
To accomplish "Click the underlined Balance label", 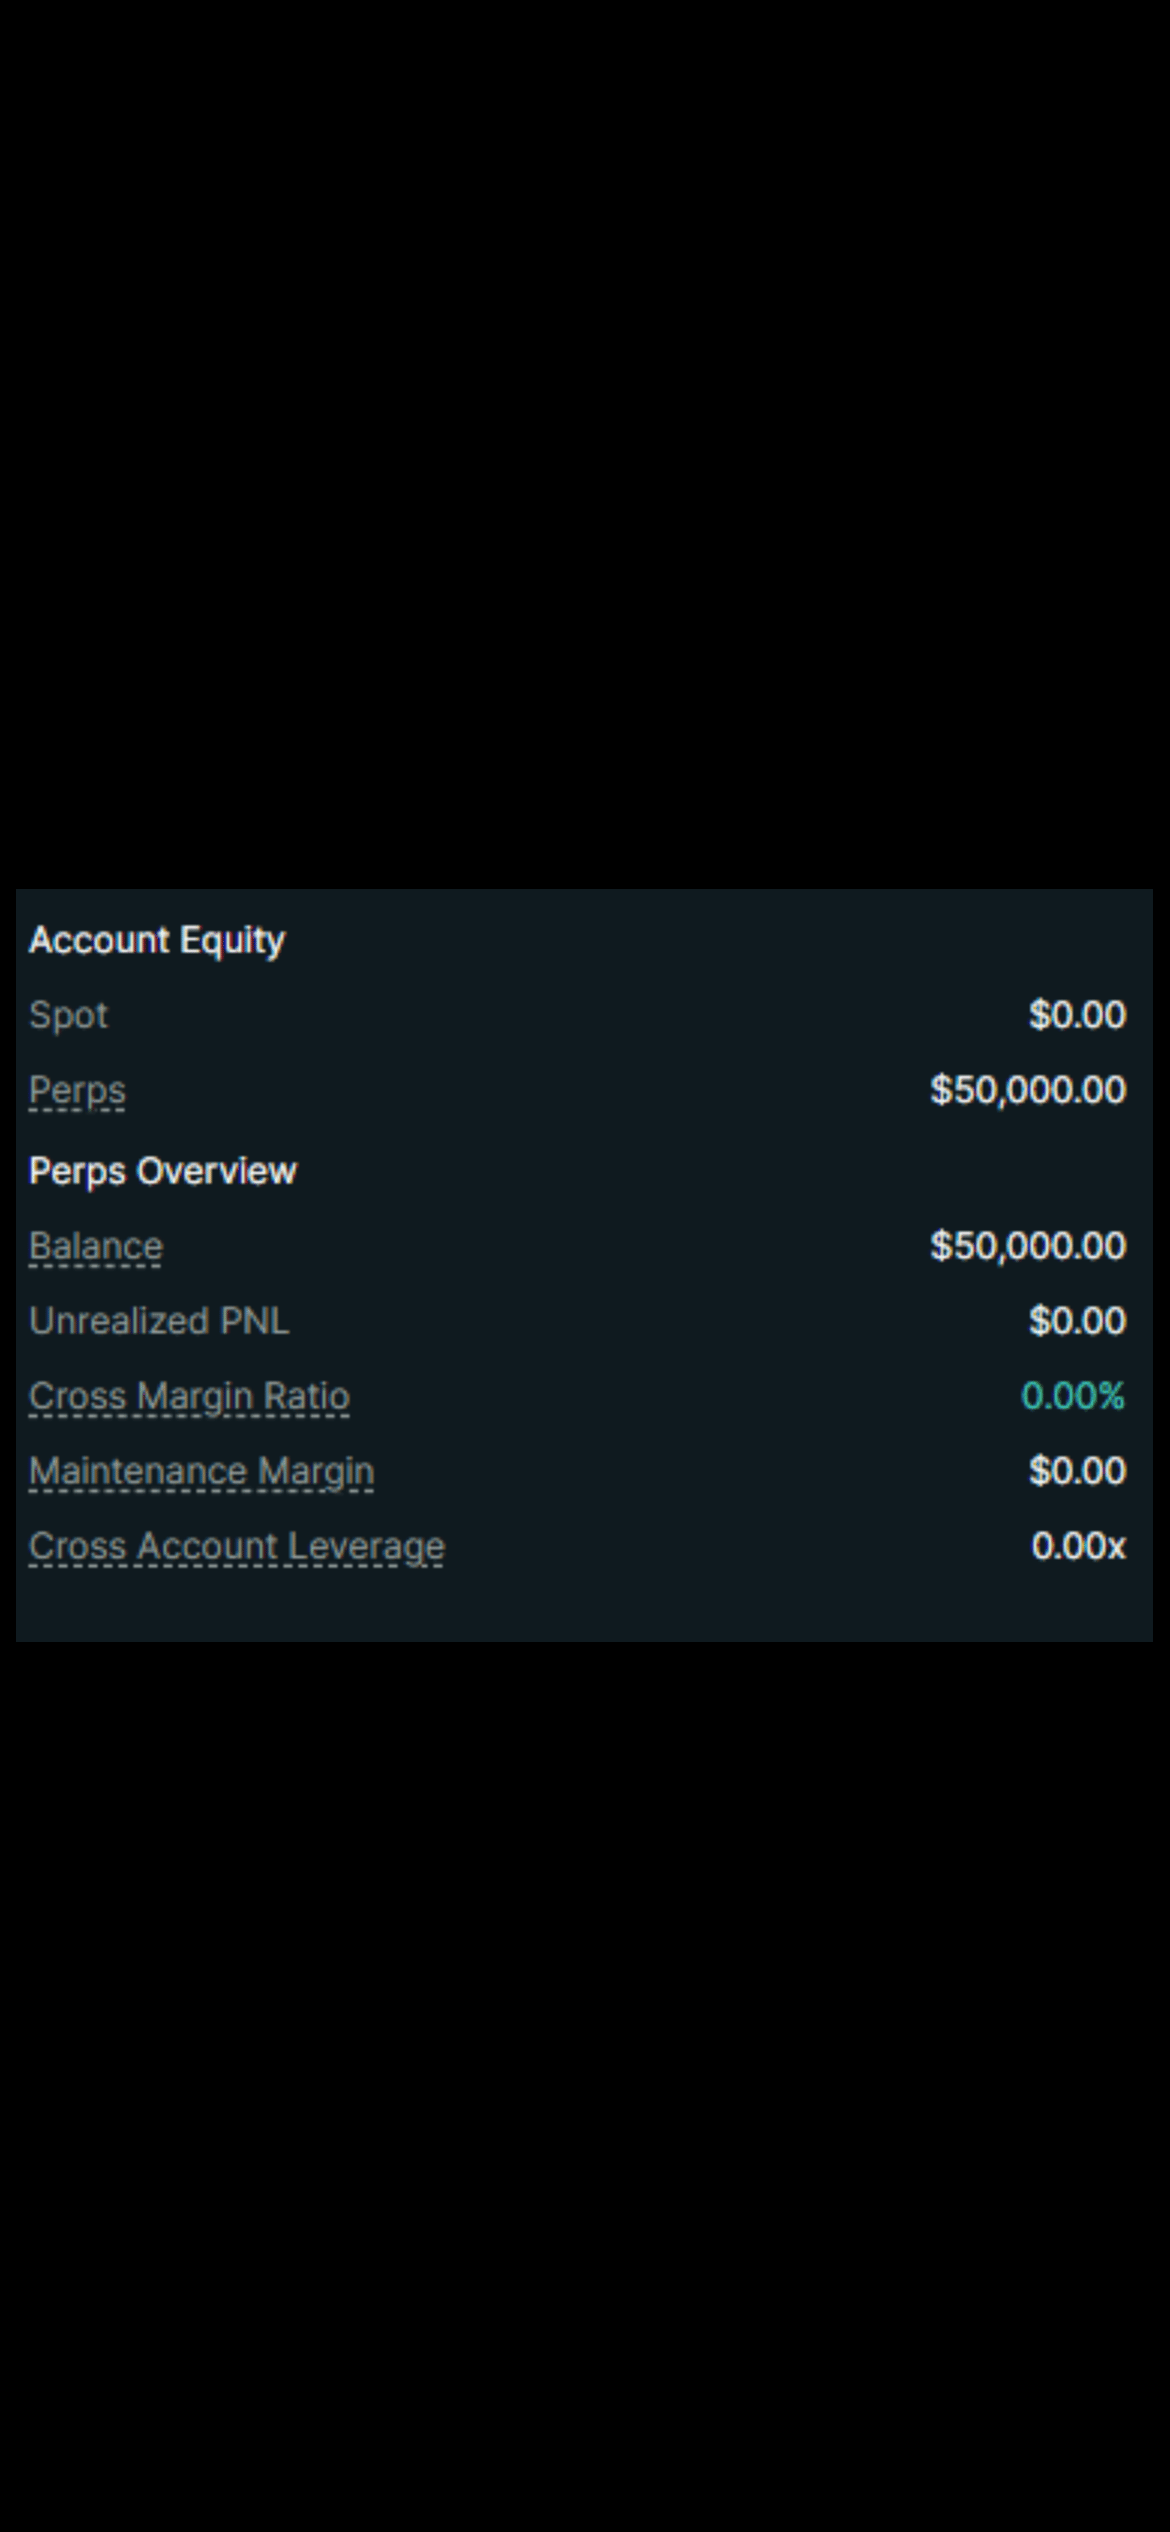I will (x=96, y=1246).
